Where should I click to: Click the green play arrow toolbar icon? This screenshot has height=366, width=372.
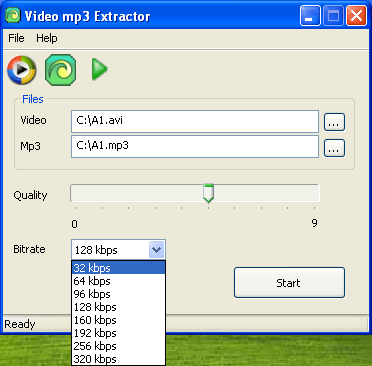[x=99, y=69]
